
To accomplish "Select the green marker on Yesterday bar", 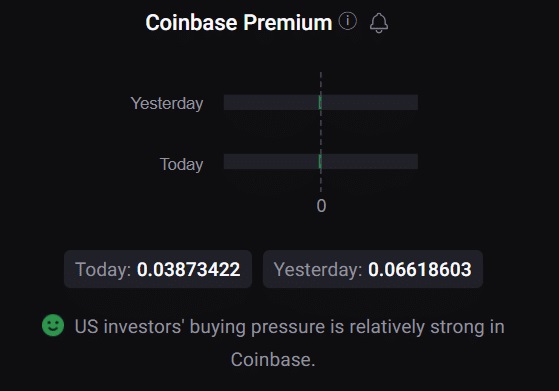I will [320, 103].
